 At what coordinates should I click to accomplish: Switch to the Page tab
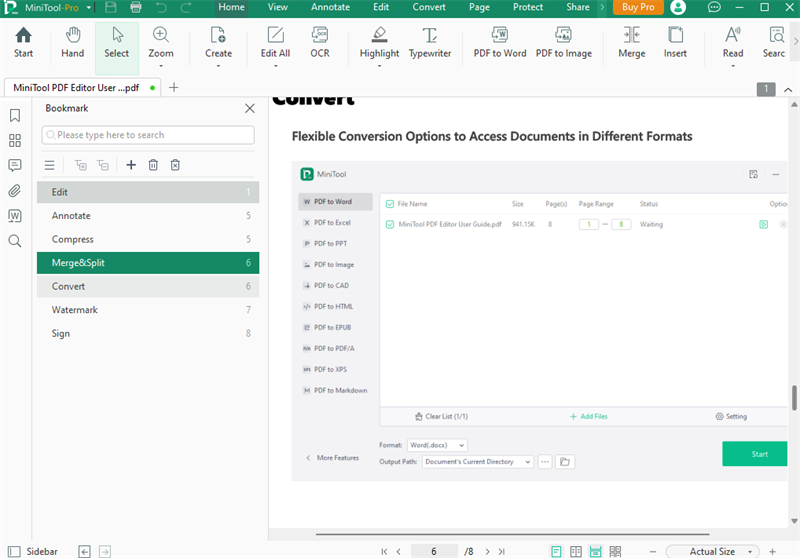tap(479, 7)
